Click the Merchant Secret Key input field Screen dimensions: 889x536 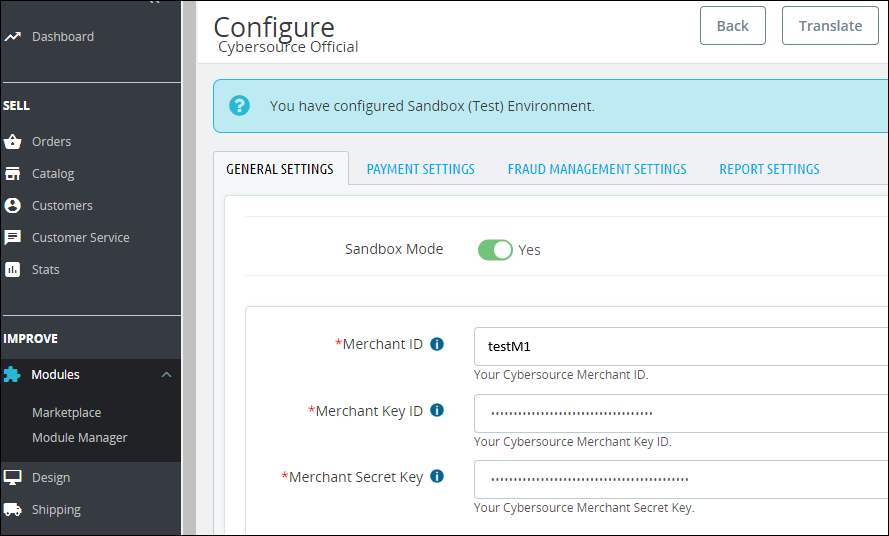(x=681, y=479)
